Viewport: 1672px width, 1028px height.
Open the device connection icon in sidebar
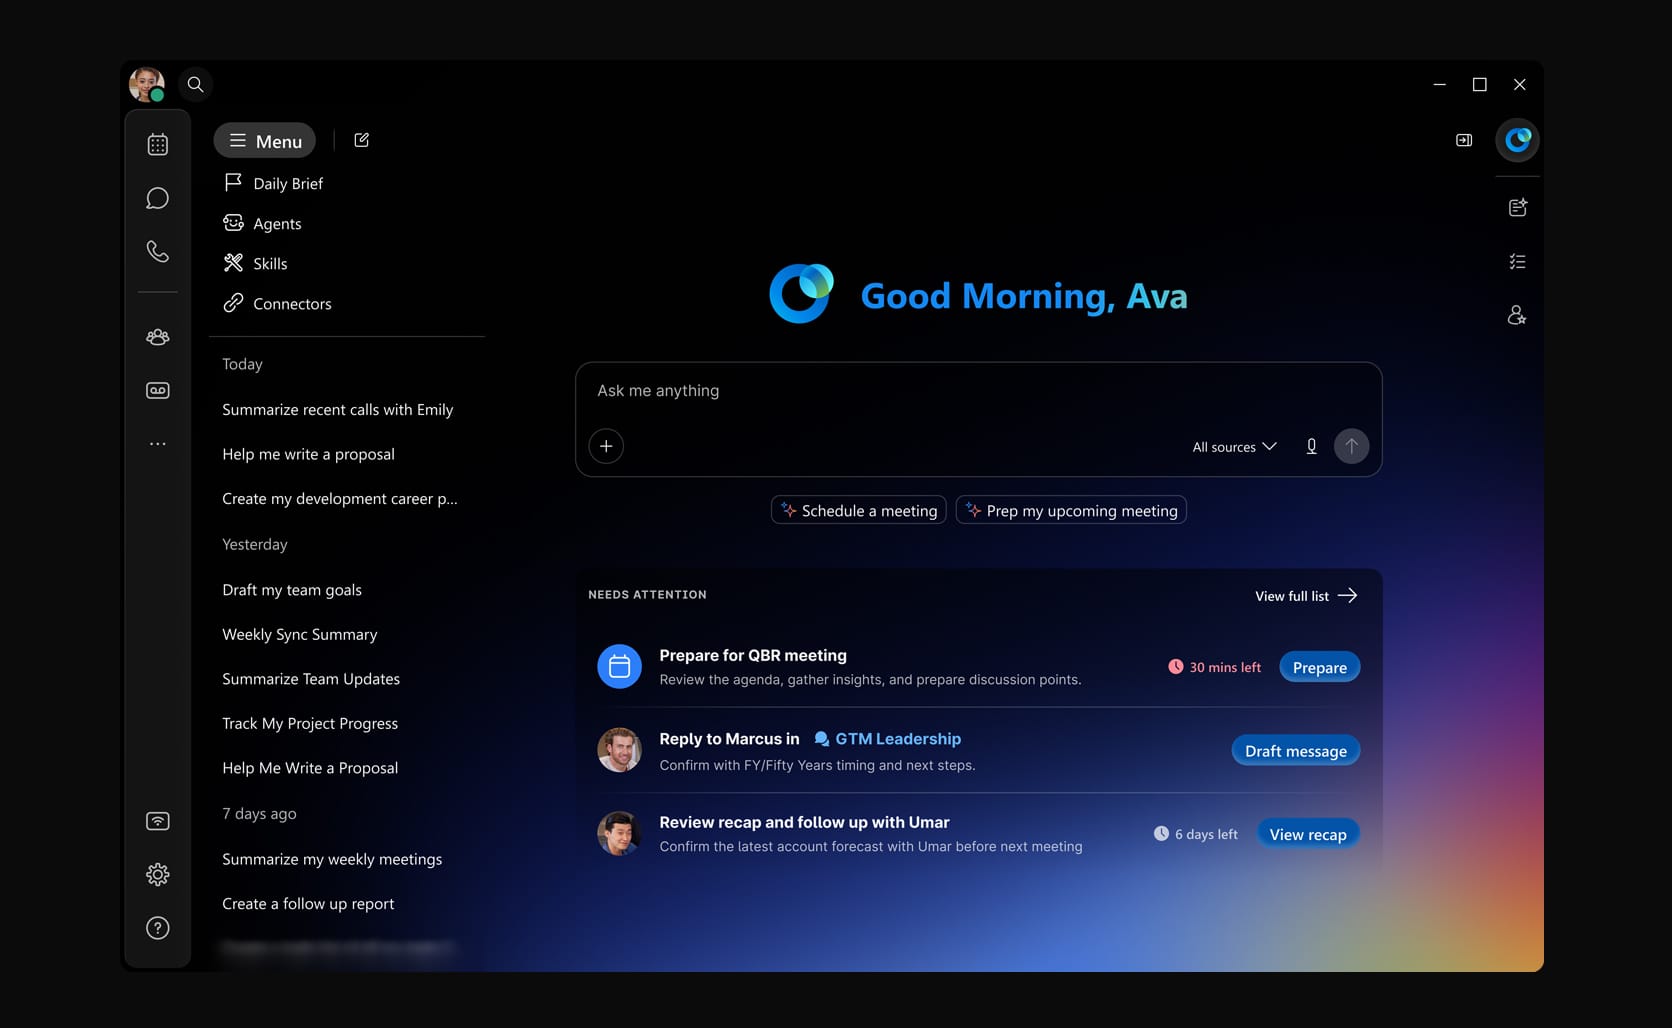pos(158,821)
